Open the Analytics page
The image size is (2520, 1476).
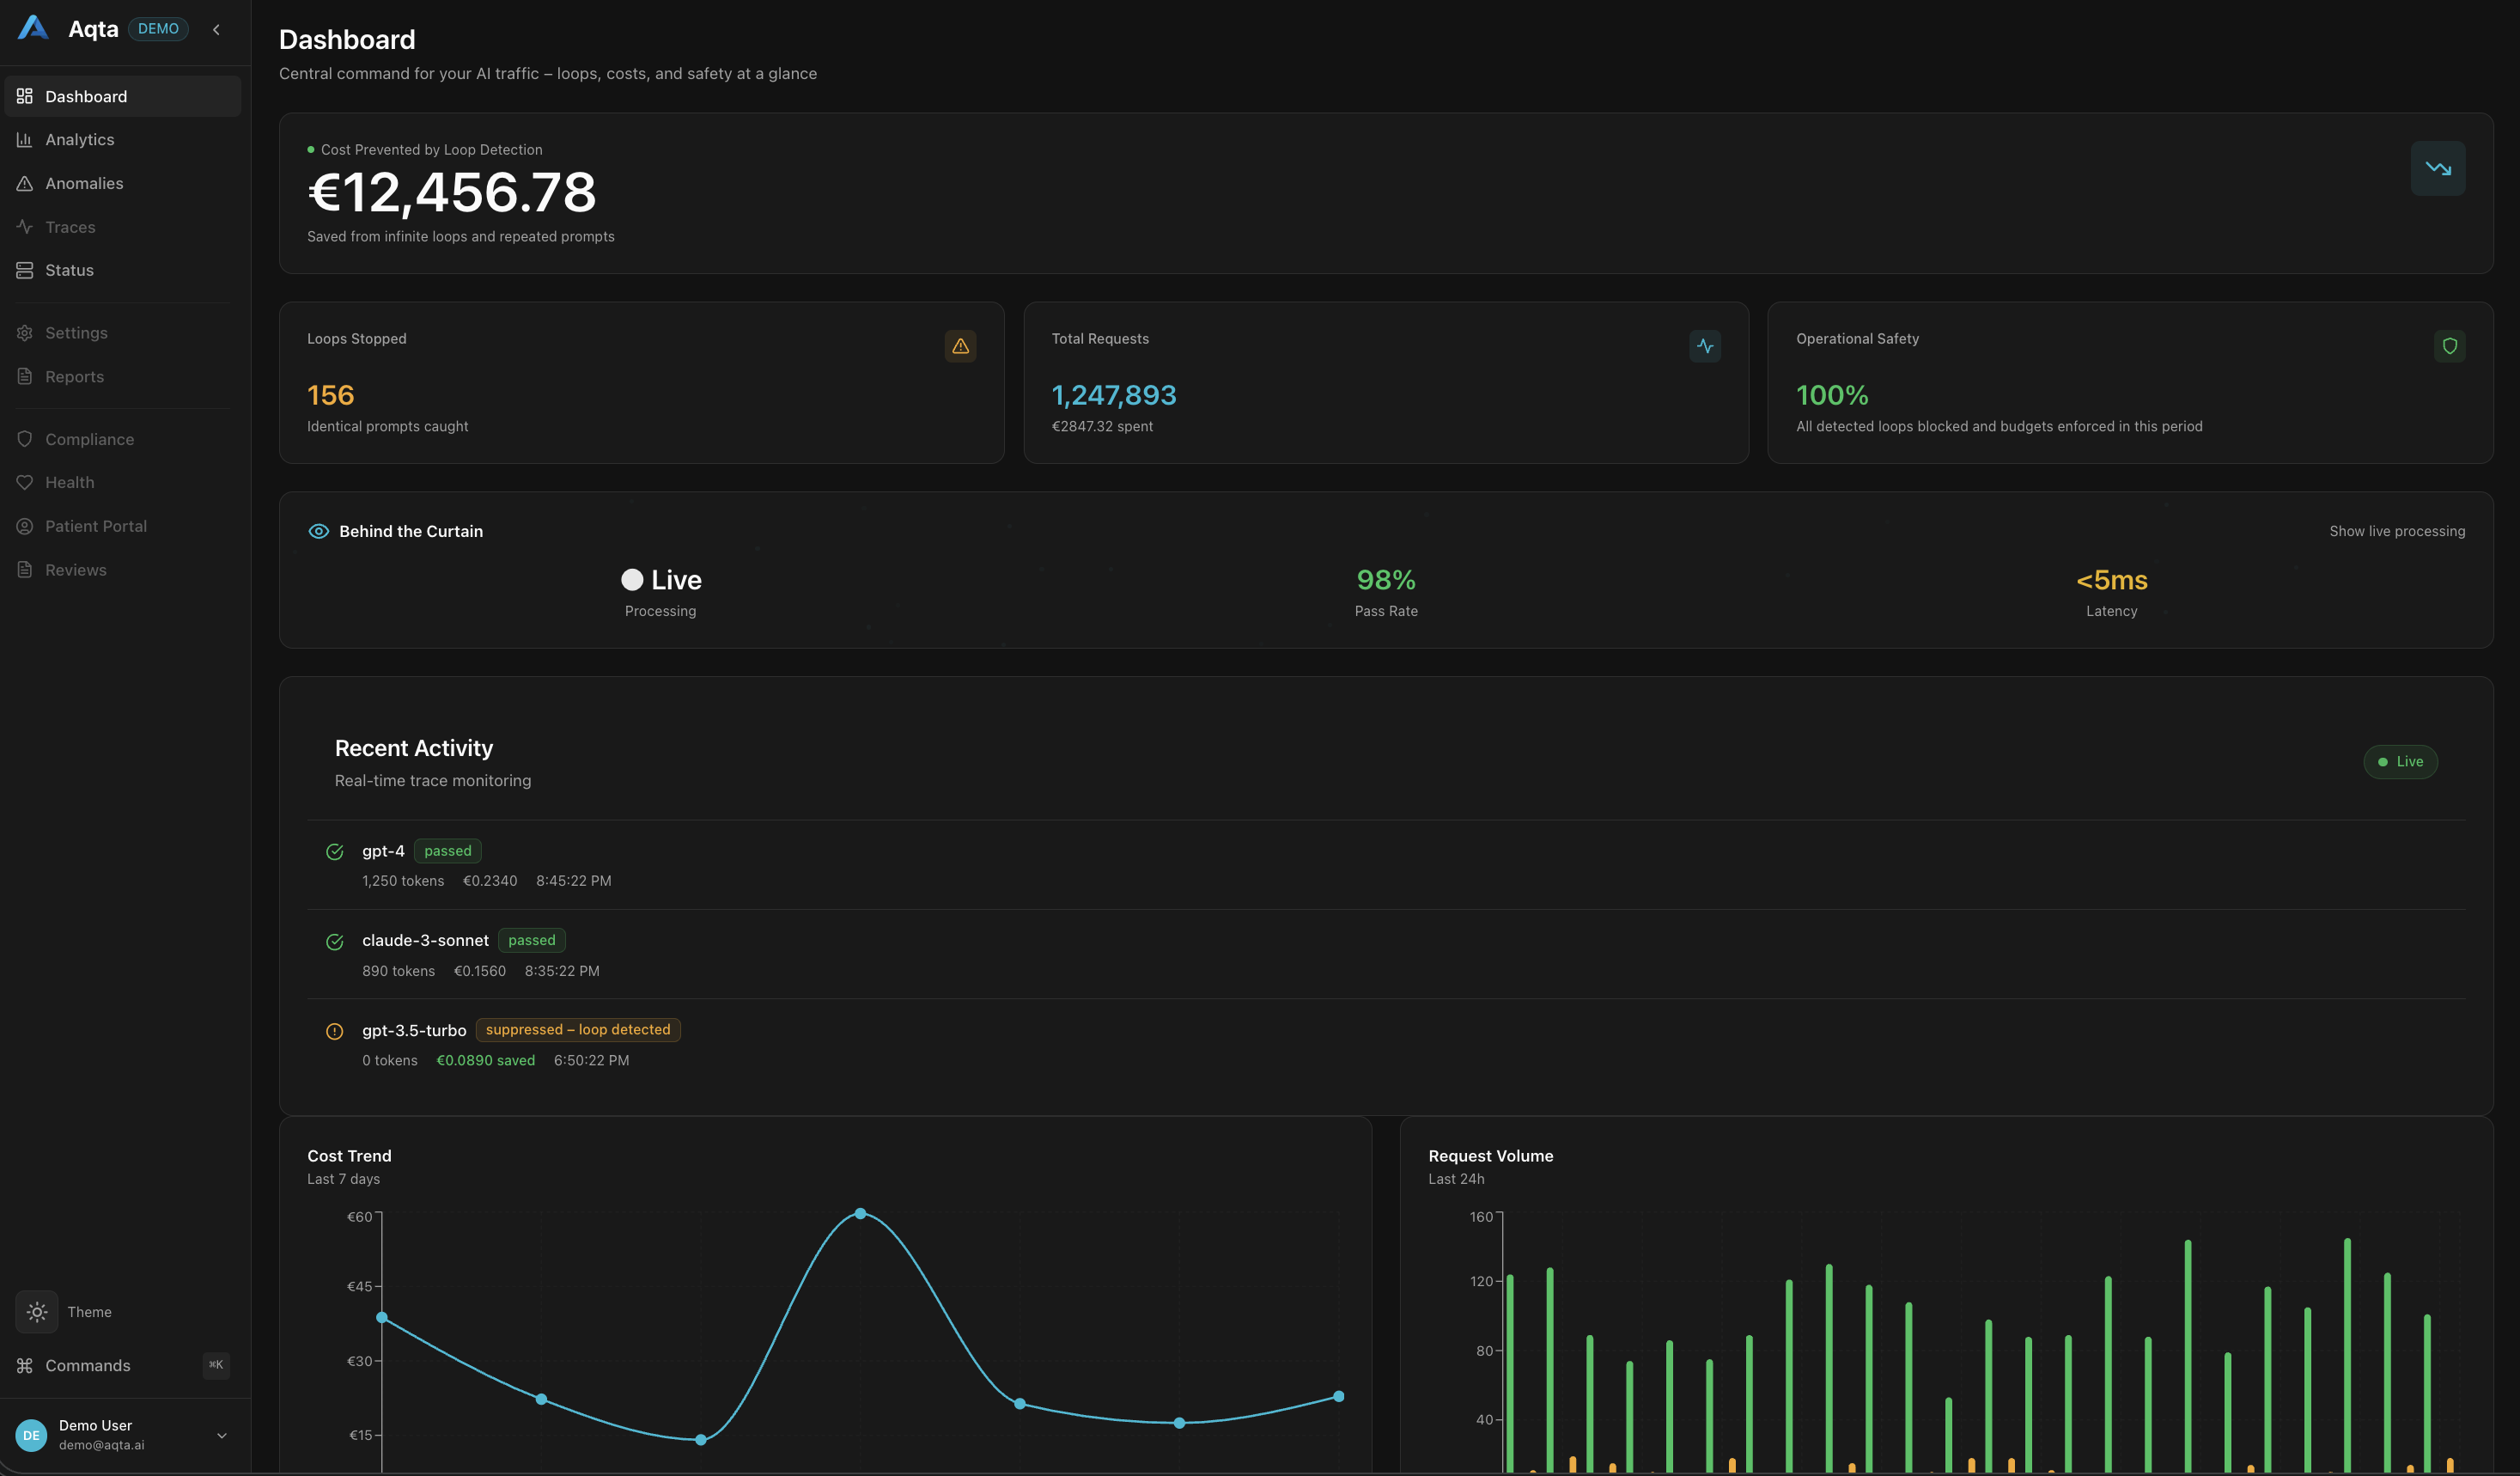point(79,140)
